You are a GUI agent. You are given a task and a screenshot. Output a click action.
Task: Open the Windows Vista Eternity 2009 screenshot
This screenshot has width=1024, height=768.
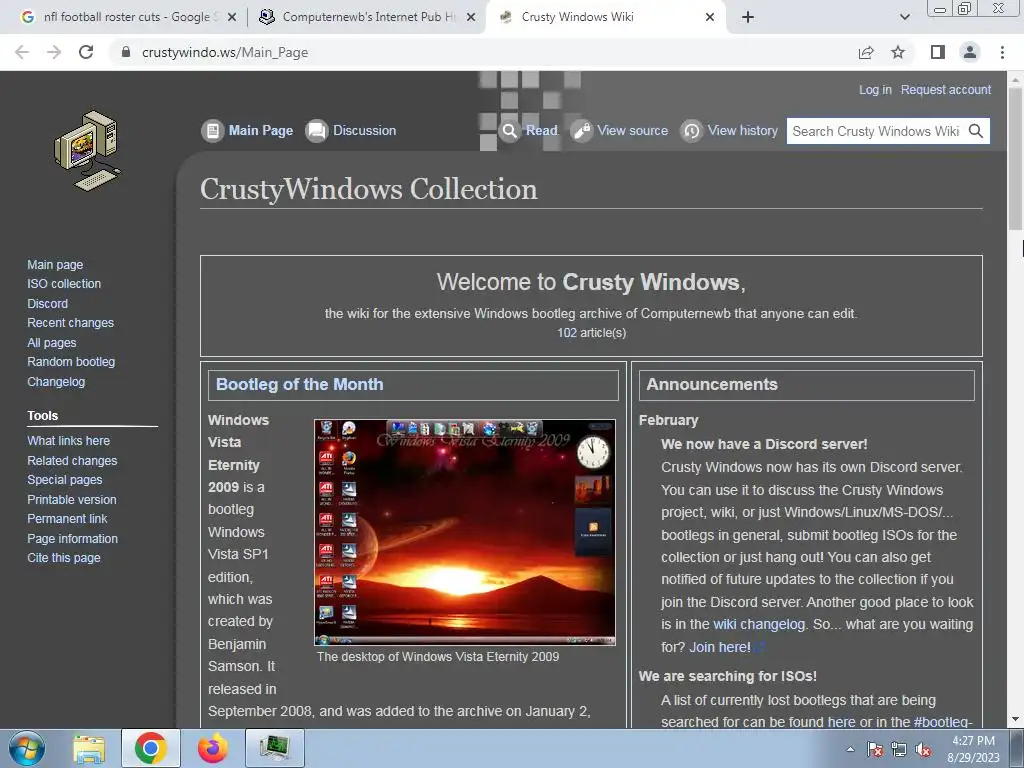point(464,532)
